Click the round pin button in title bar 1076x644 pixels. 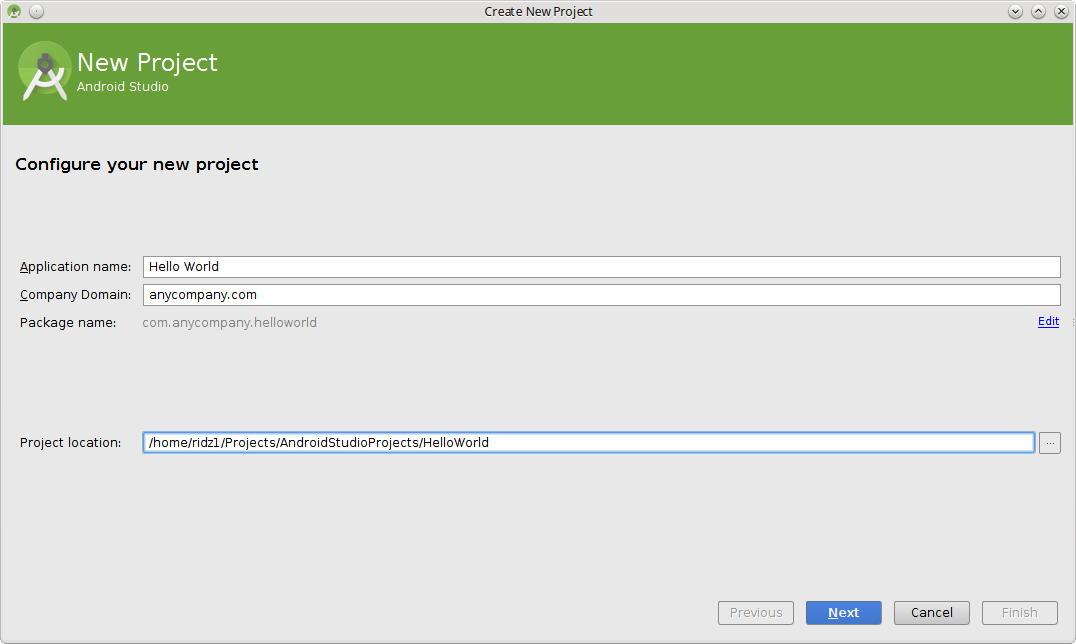(x=36, y=12)
